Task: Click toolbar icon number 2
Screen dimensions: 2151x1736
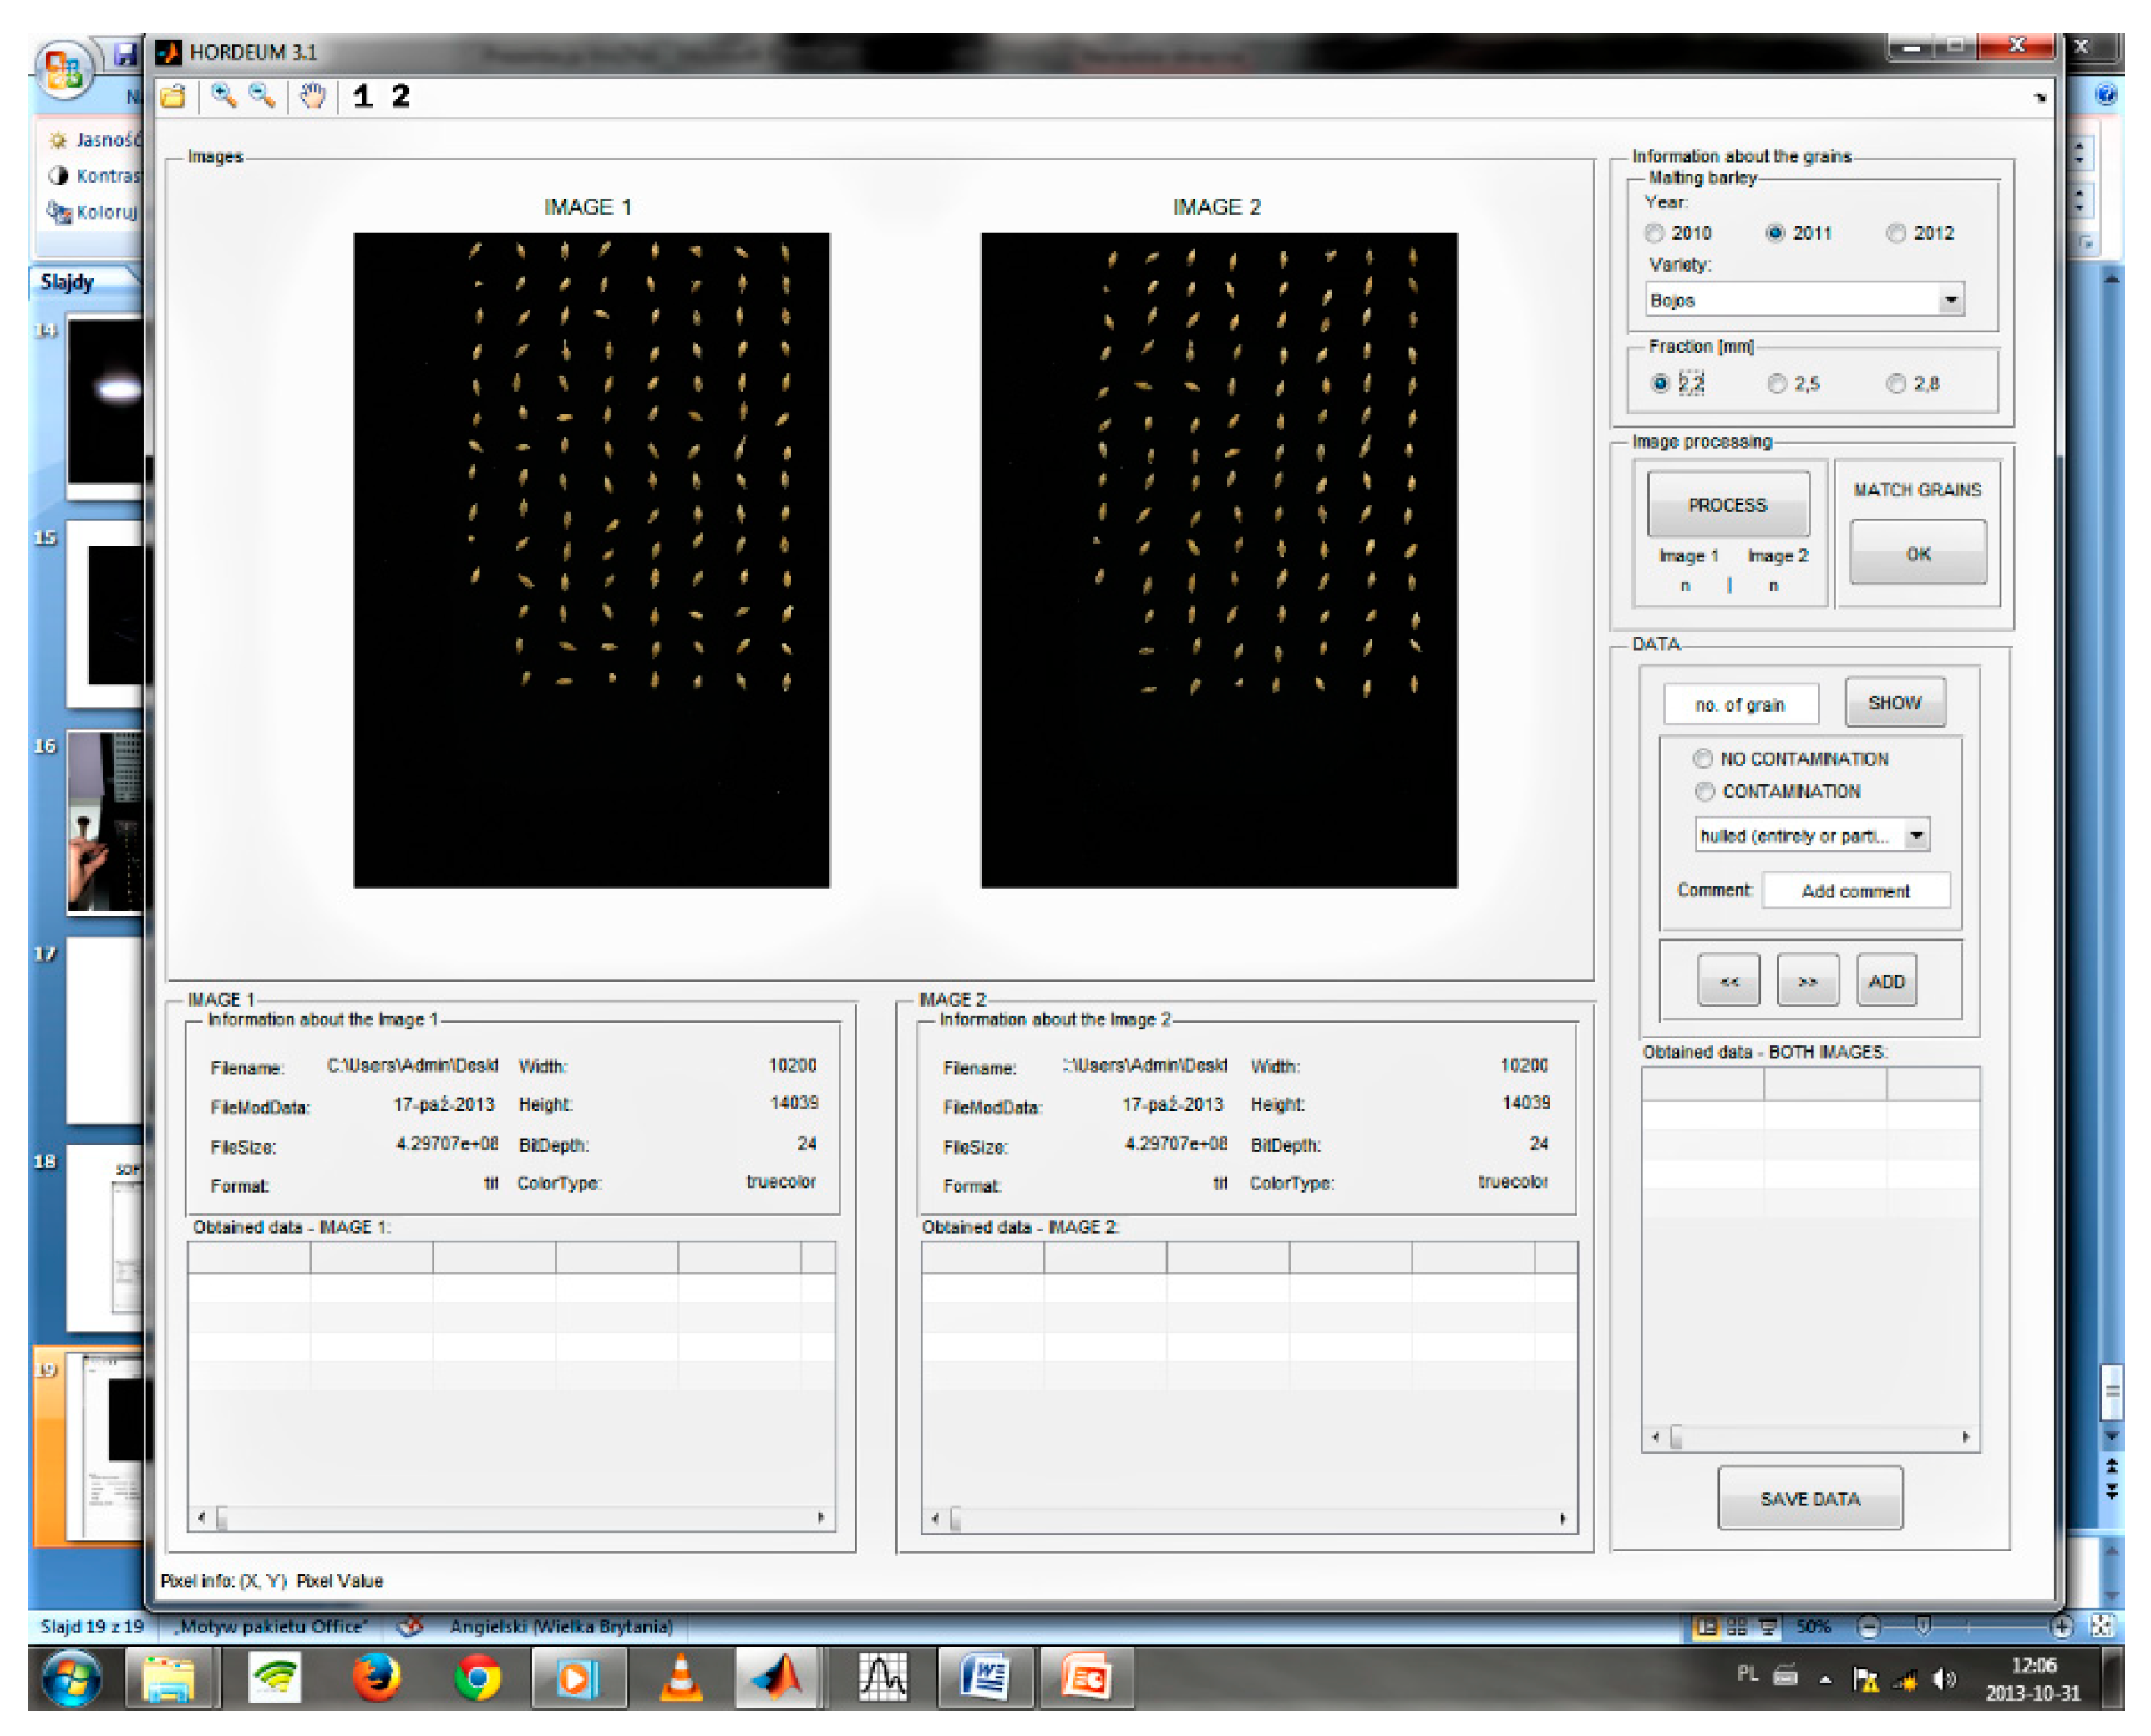Action: point(400,97)
